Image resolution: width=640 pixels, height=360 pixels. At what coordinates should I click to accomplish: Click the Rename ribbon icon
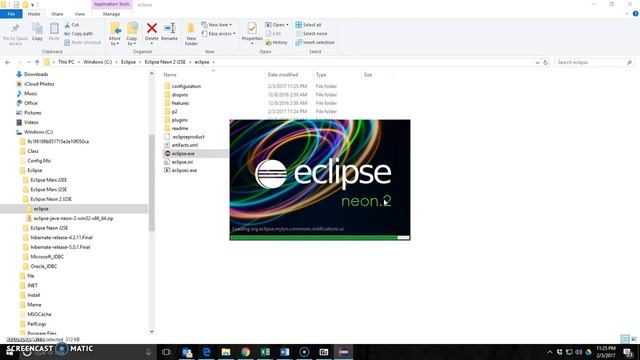tap(169, 28)
